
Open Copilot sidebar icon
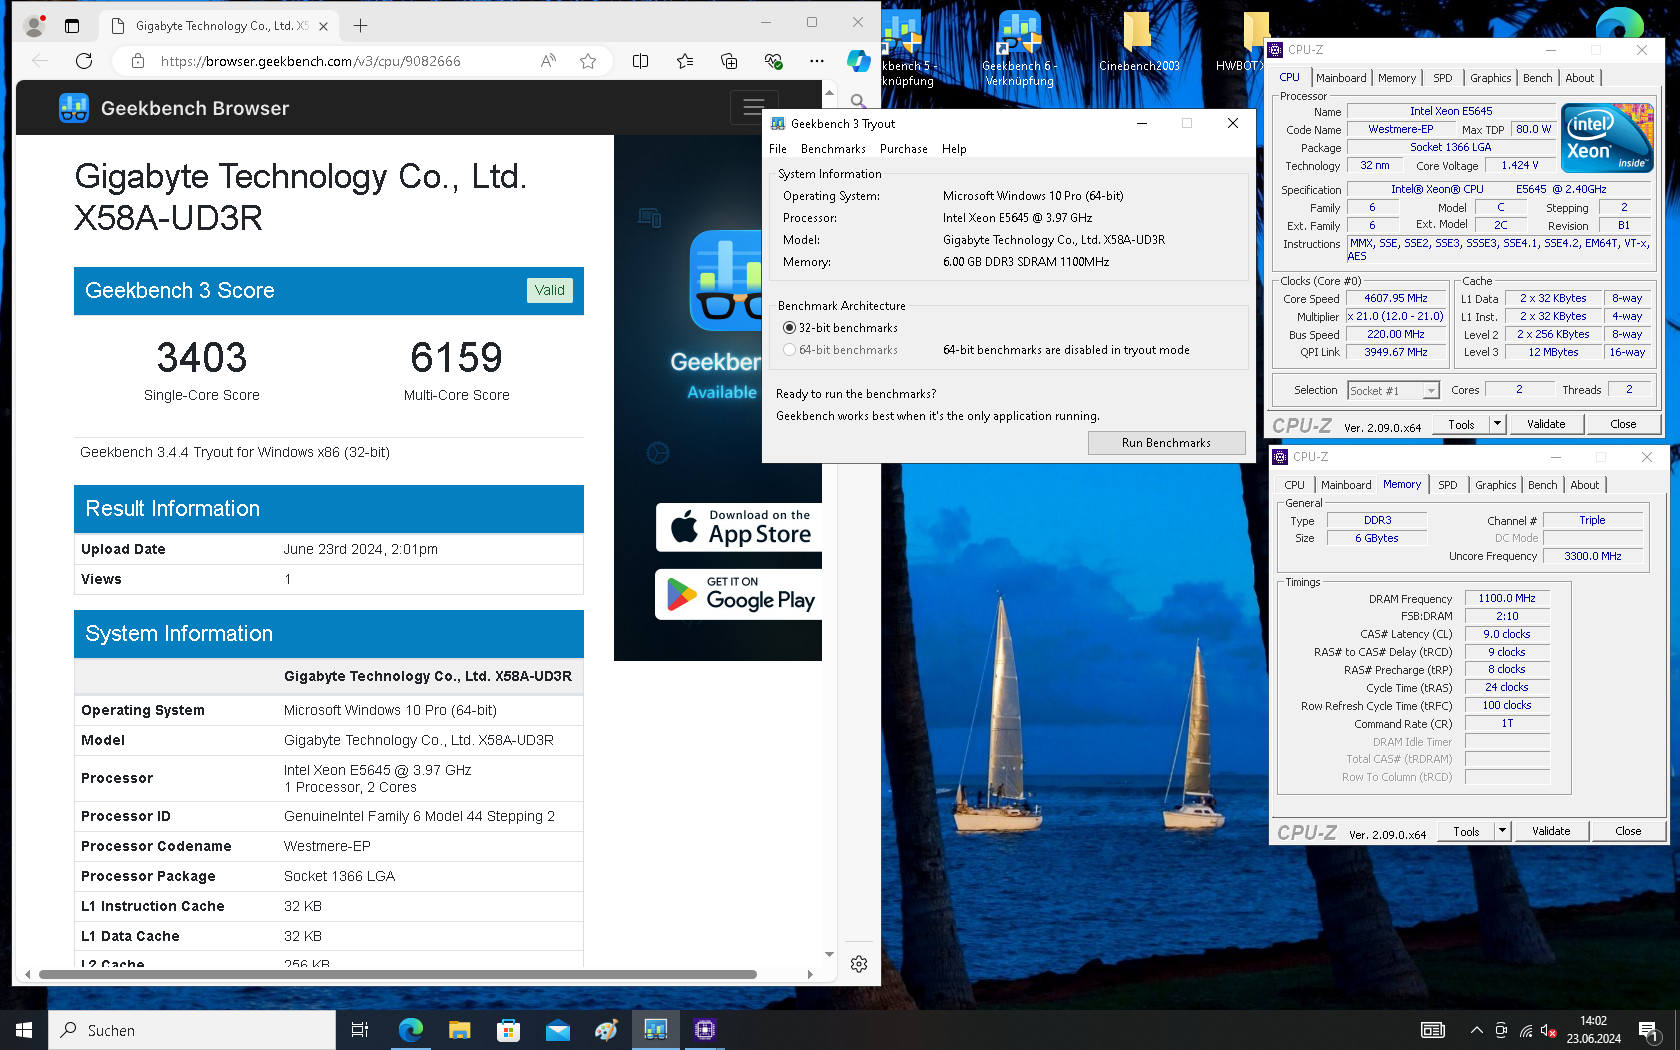tap(858, 61)
